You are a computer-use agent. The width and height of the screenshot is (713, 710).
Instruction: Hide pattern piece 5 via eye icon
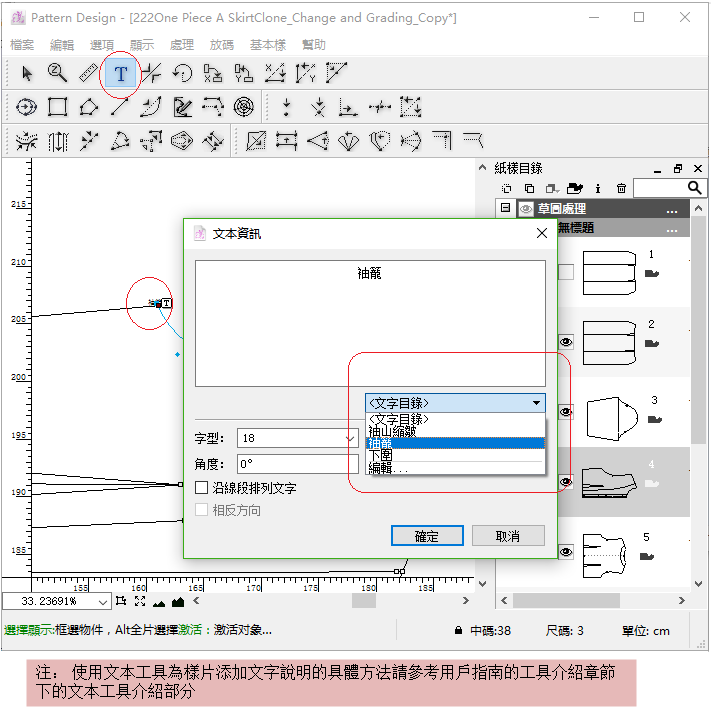pyautogui.click(x=566, y=551)
